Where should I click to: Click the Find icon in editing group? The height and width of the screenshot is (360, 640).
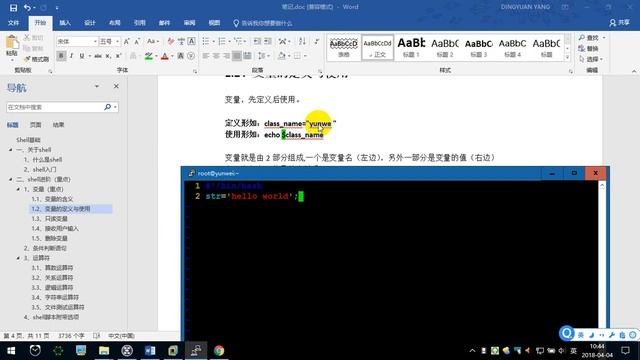[x=582, y=38]
